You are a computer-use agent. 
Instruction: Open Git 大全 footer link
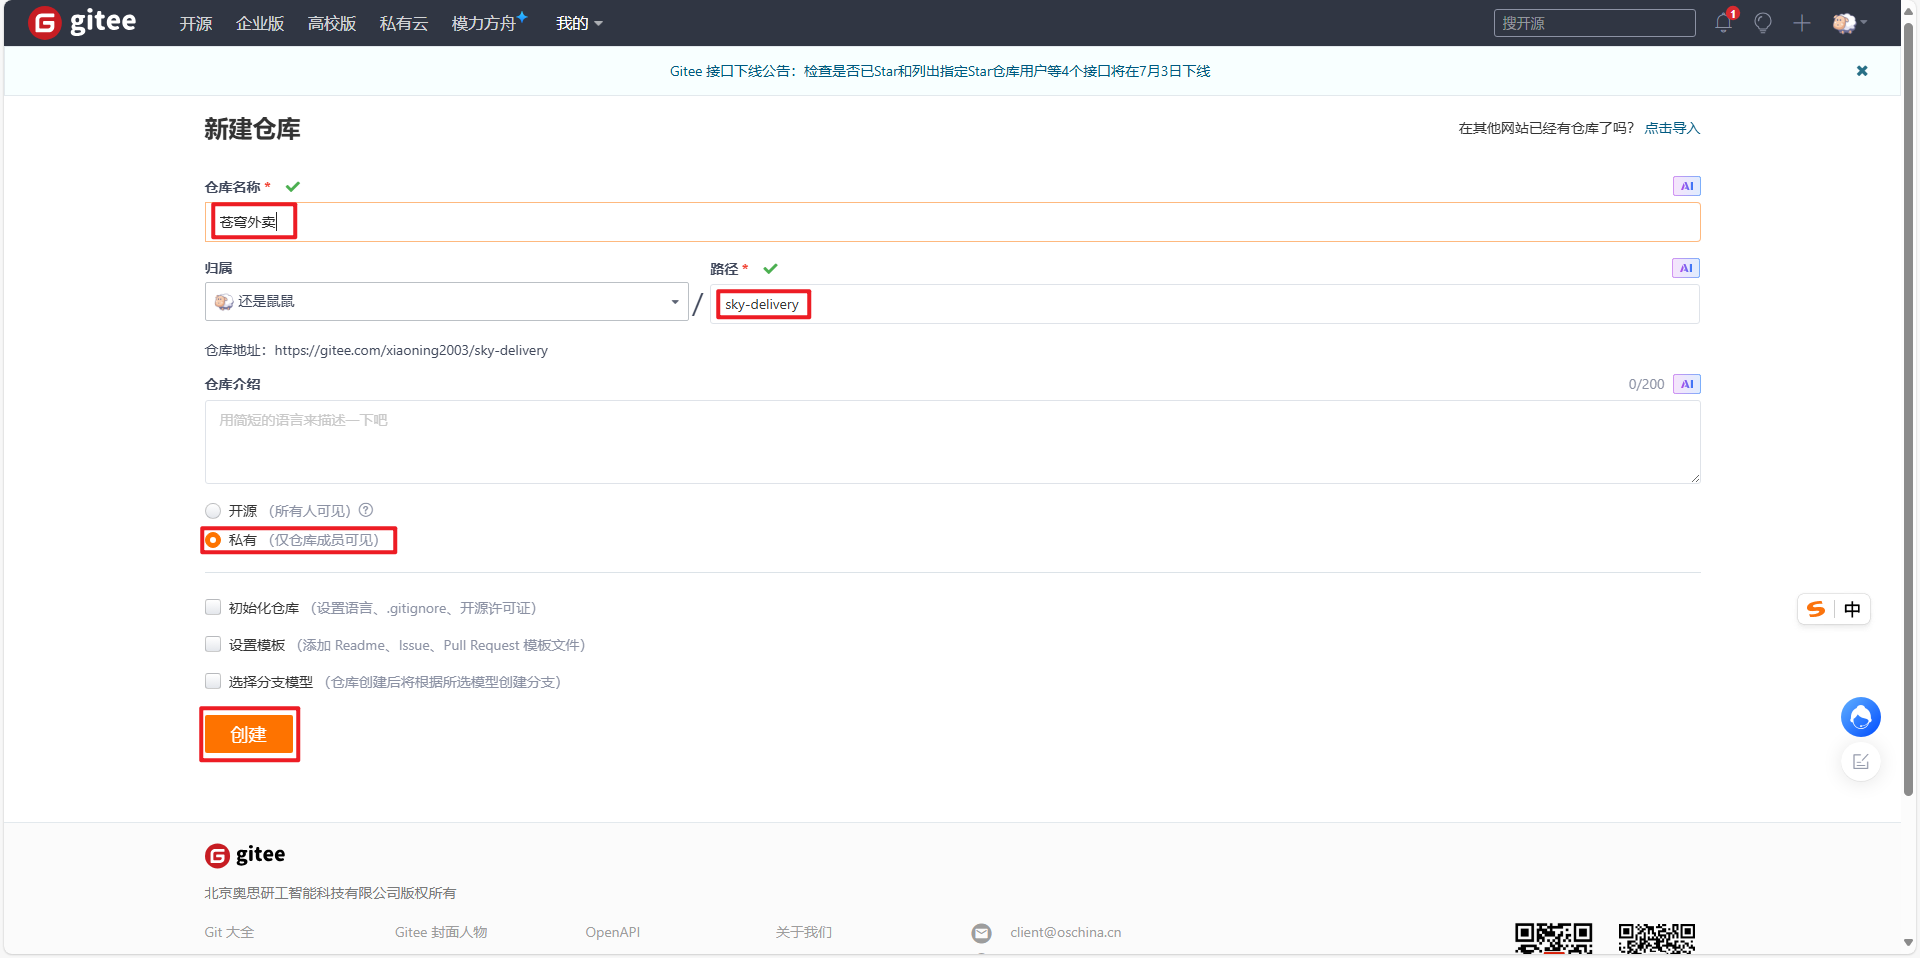coord(229,932)
